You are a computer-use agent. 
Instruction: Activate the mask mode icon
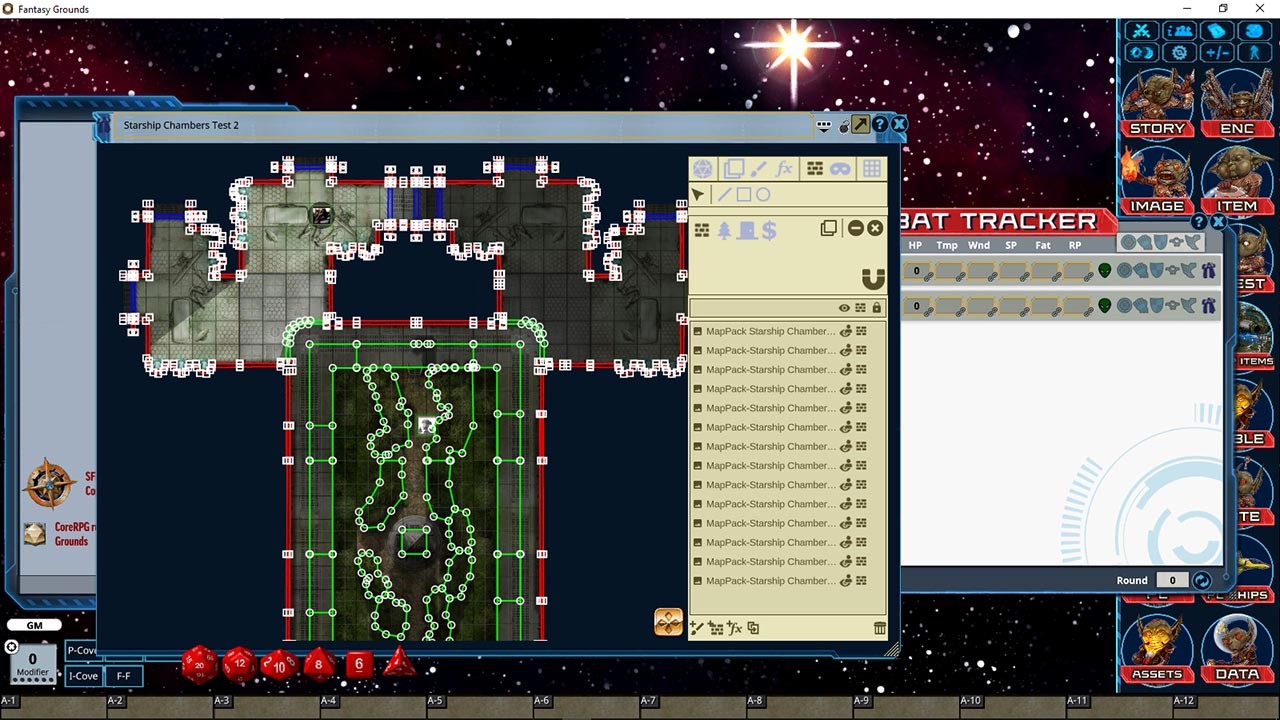click(x=840, y=169)
